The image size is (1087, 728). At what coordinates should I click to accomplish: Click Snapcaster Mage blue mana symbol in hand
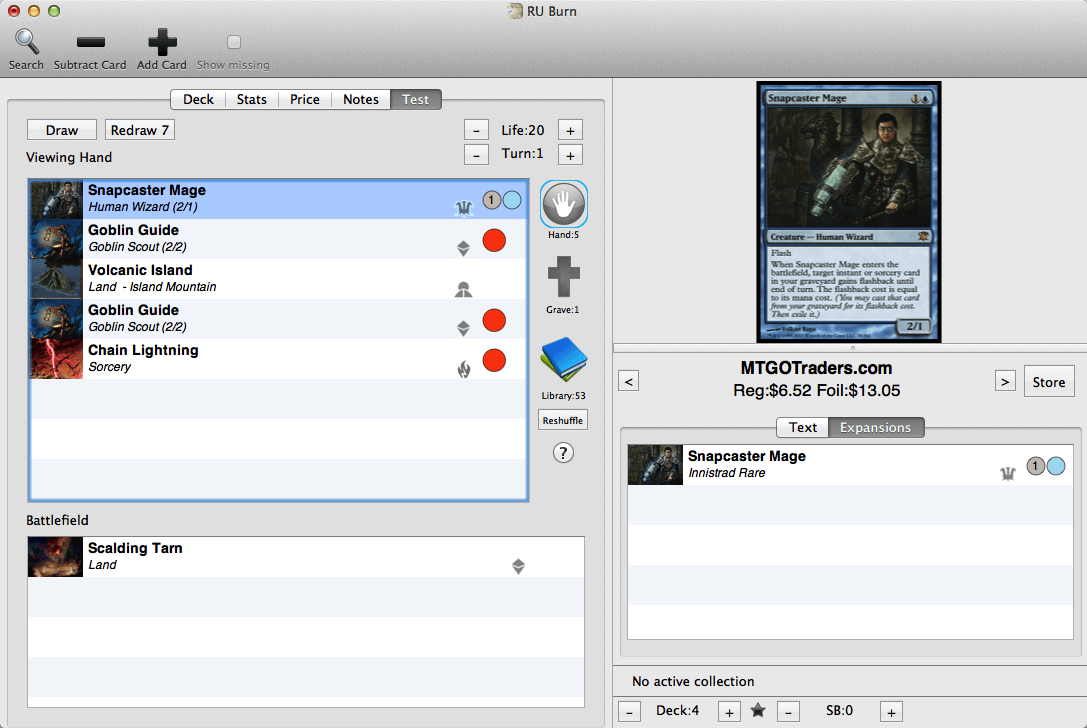click(x=512, y=200)
